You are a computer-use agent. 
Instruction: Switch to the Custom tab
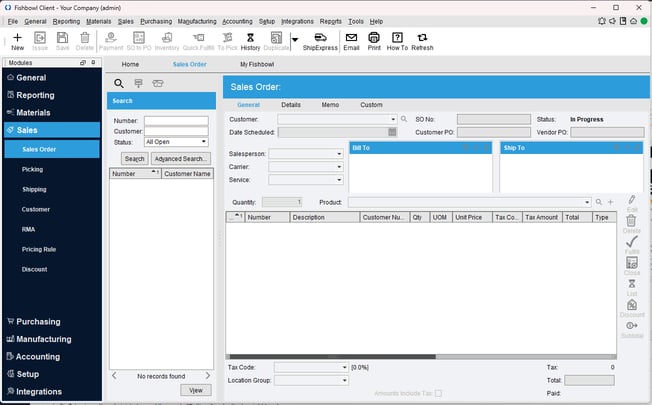click(x=371, y=105)
